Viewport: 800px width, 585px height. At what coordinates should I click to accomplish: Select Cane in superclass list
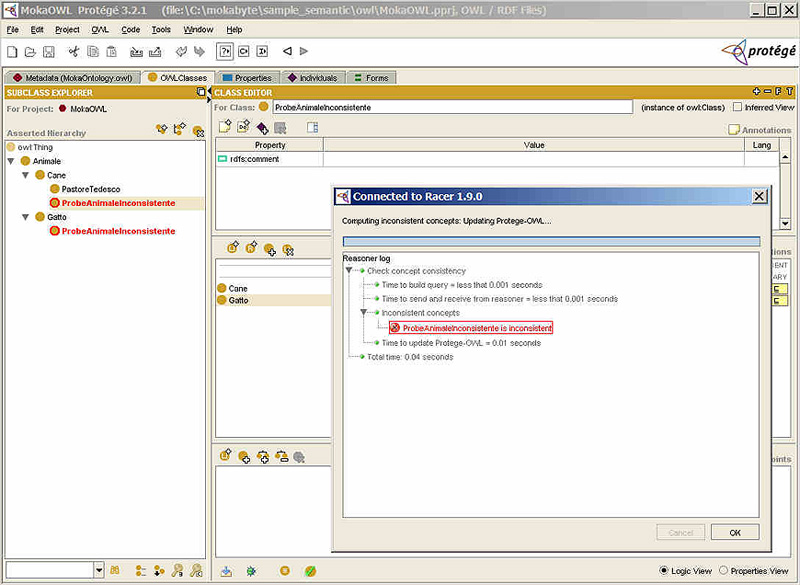pos(238,288)
